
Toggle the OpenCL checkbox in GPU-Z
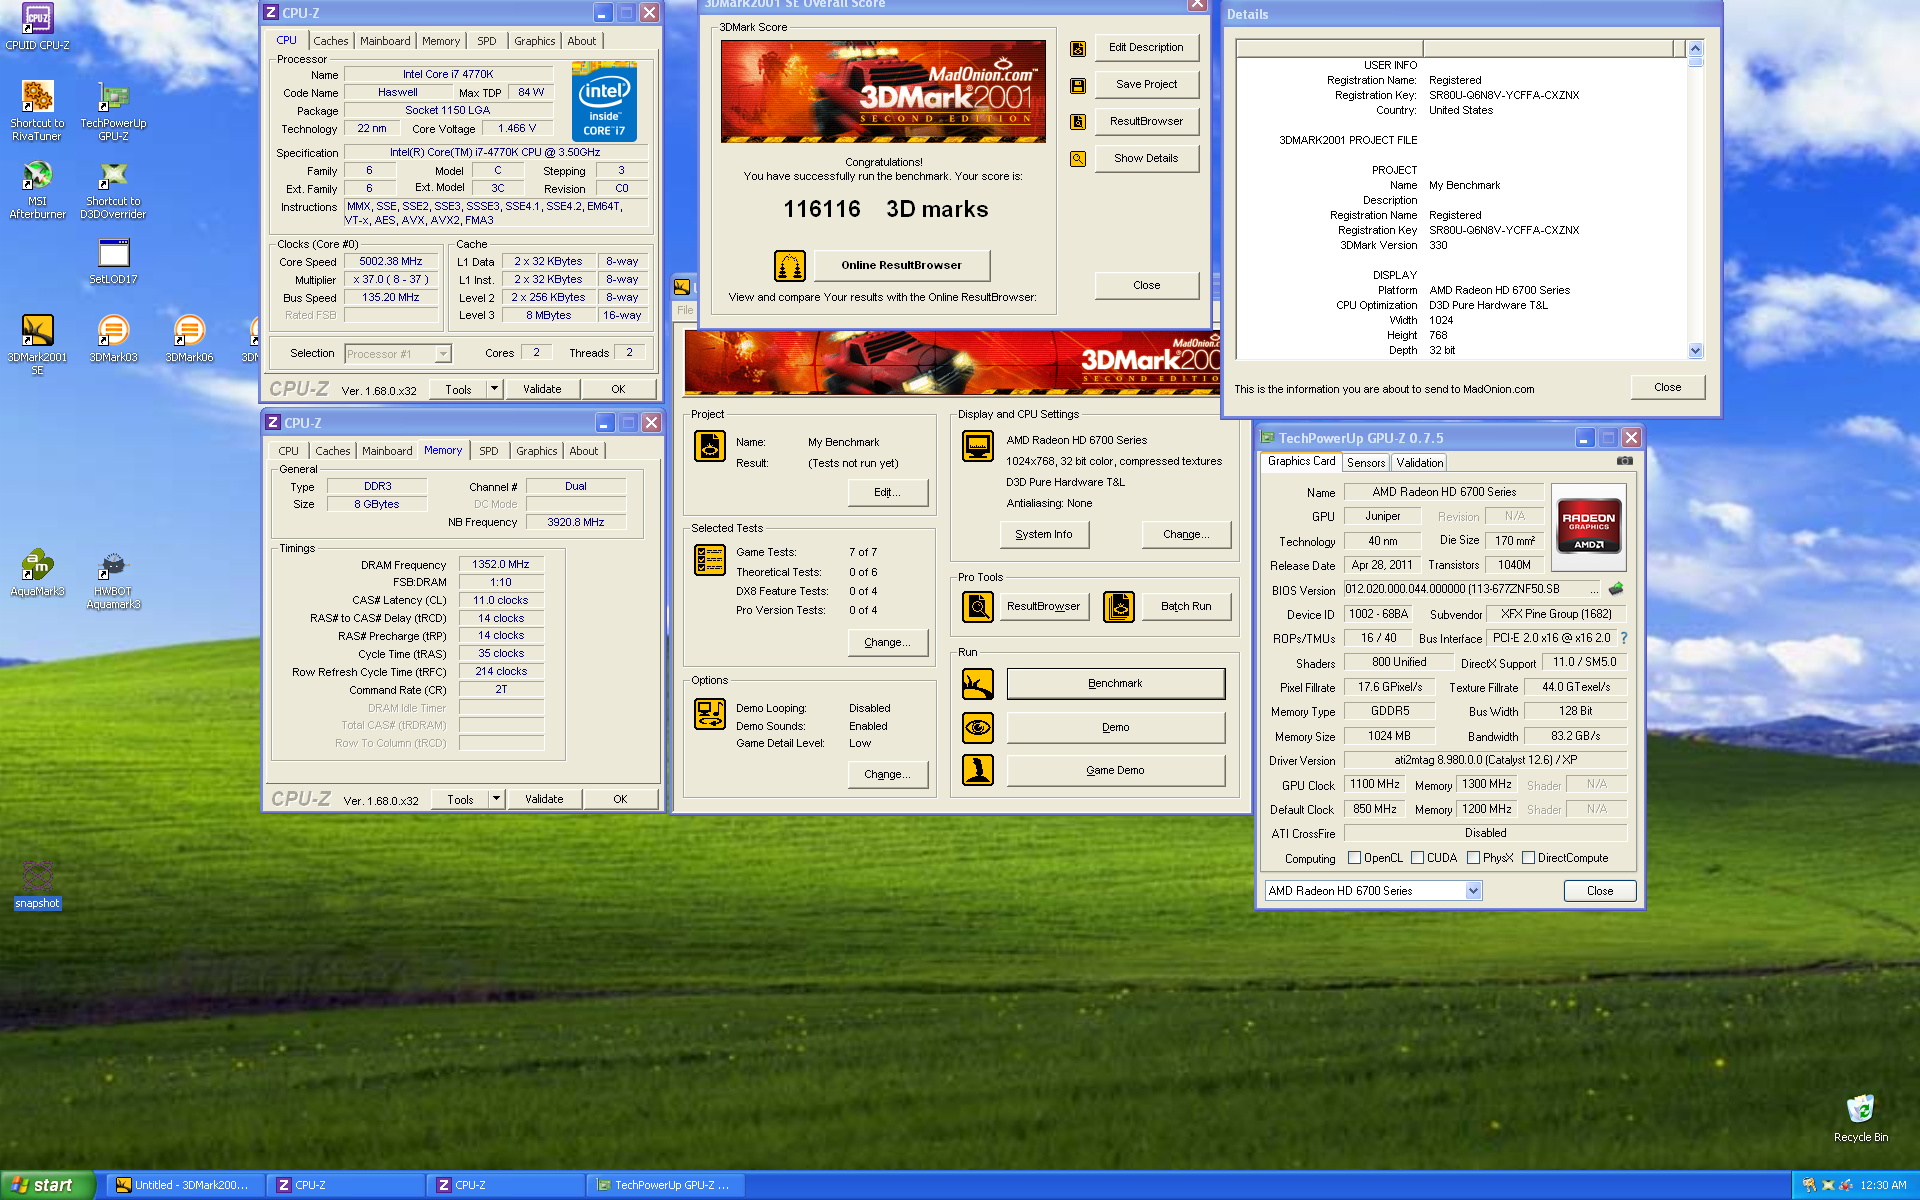coord(1354,858)
